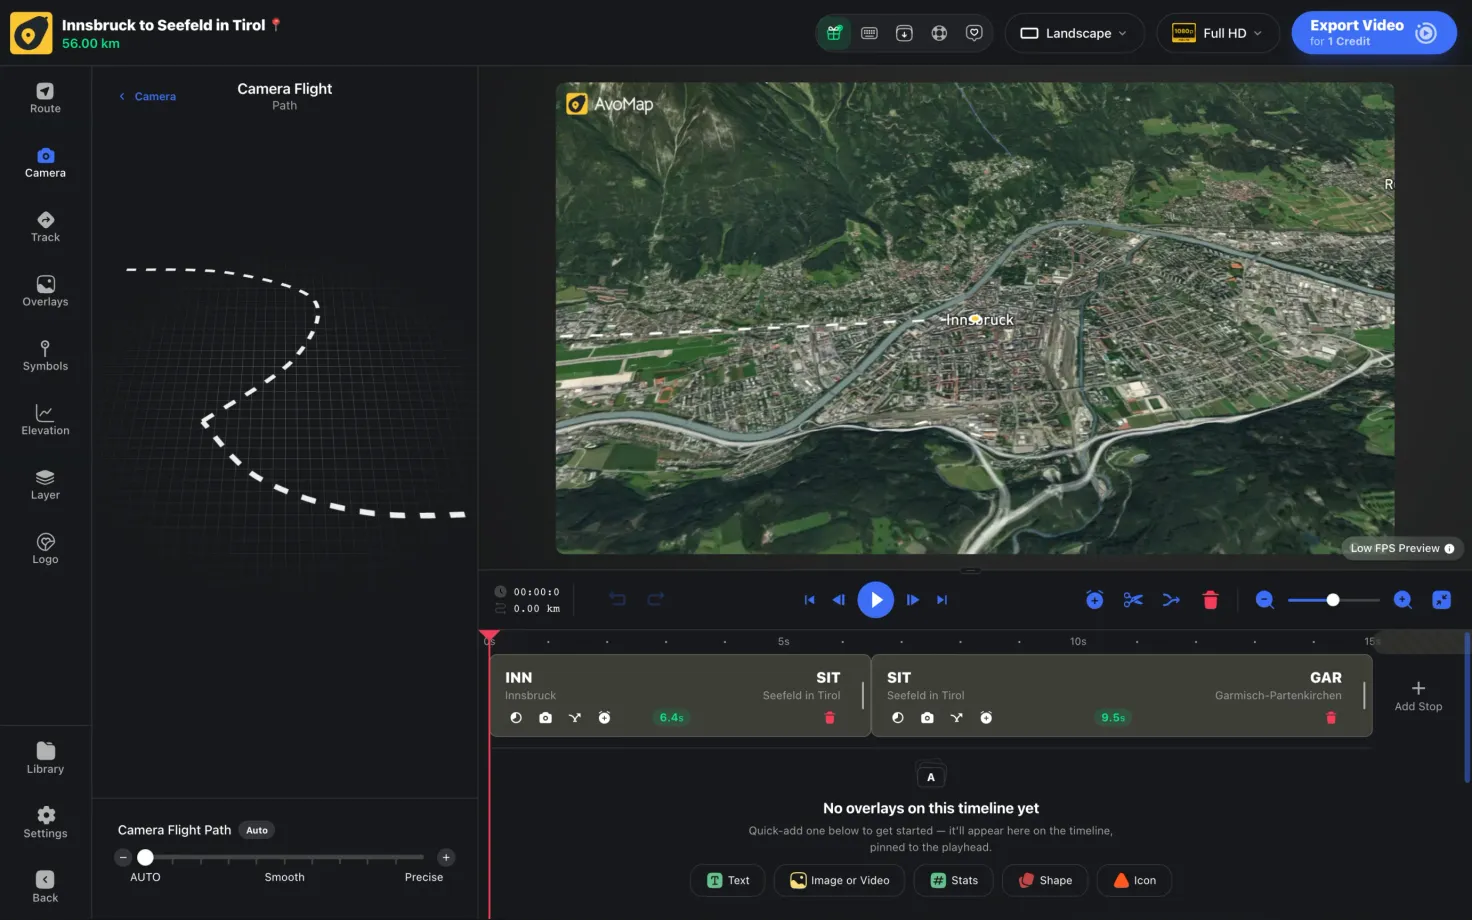1472x920 pixels.
Task: Open the Elevation sidebar panel
Action: pos(45,420)
